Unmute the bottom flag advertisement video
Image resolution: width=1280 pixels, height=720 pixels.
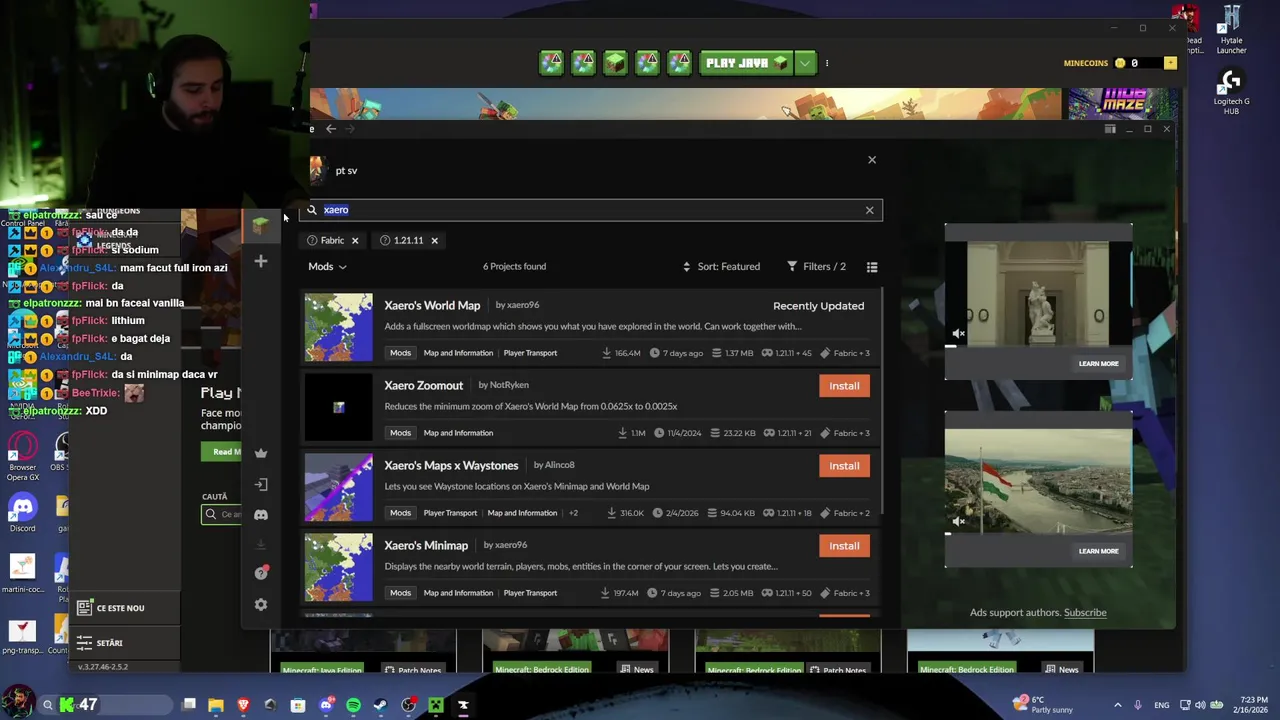pos(958,521)
